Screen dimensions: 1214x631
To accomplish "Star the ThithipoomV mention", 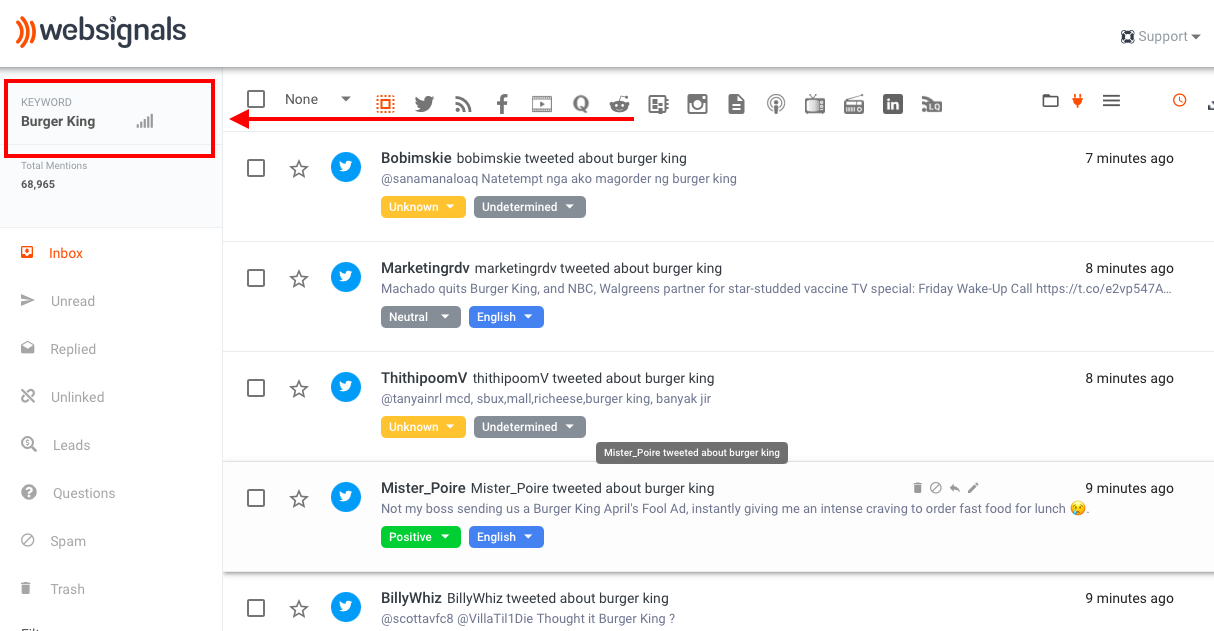I will [x=299, y=389].
